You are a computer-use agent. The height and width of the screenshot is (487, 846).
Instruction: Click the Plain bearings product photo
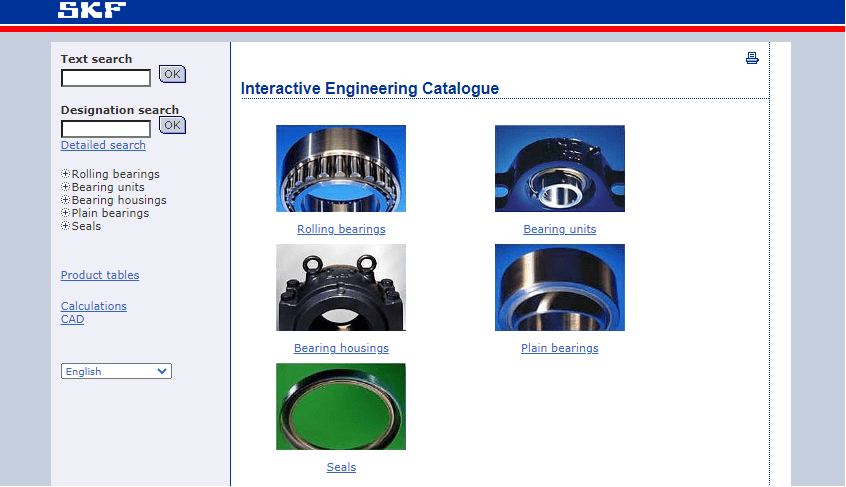[559, 287]
